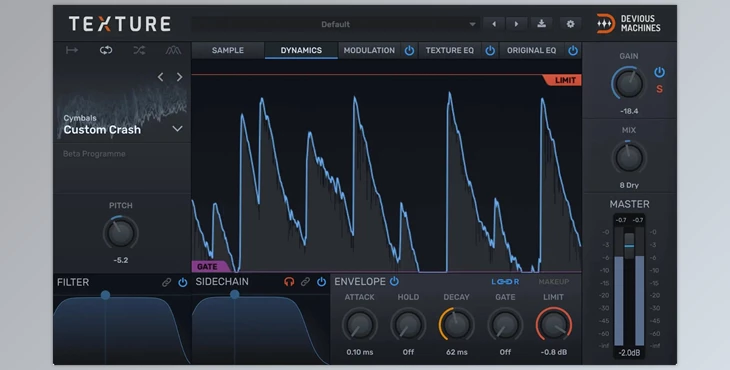Image resolution: width=730 pixels, height=370 pixels.
Task: Select the shuffle playback mode icon
Action: tap(139, 50)
